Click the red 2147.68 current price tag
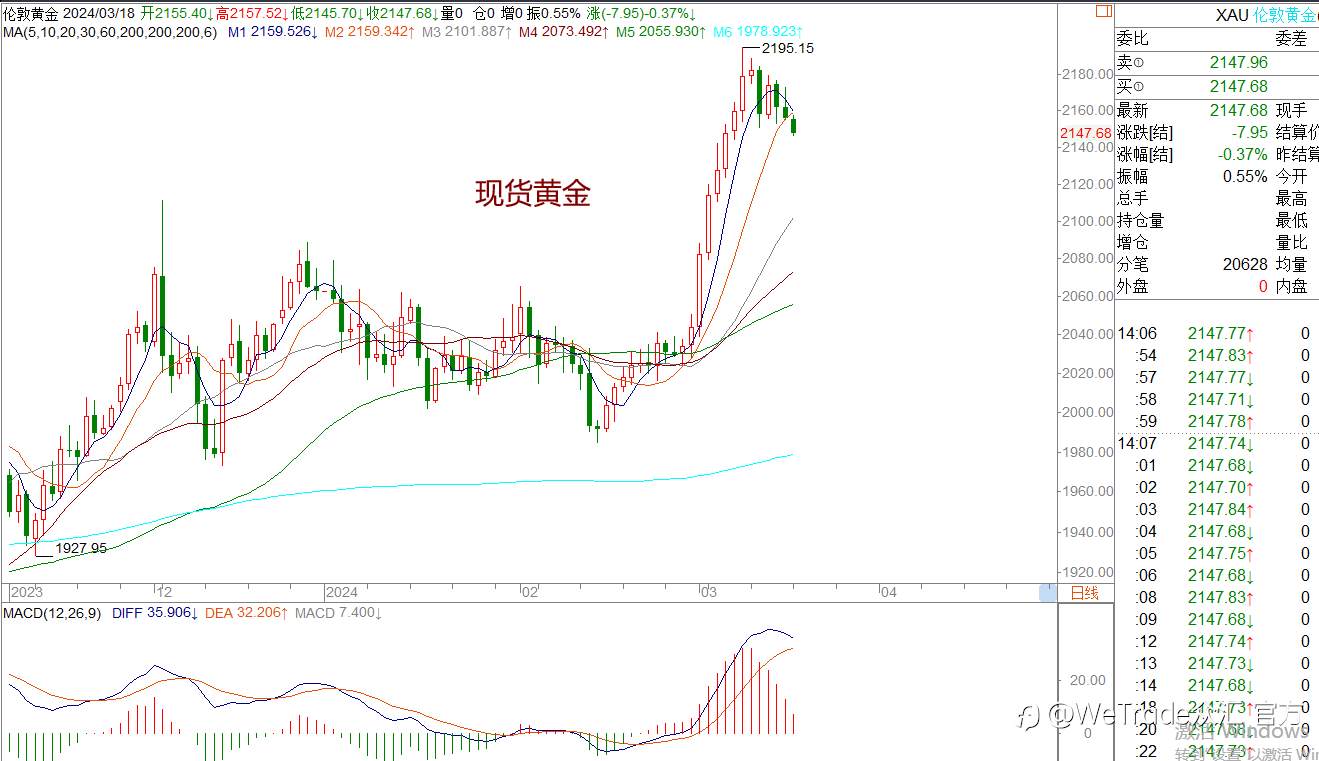The height and width of the screenshot is (761, 1319). coord(1086,133)
